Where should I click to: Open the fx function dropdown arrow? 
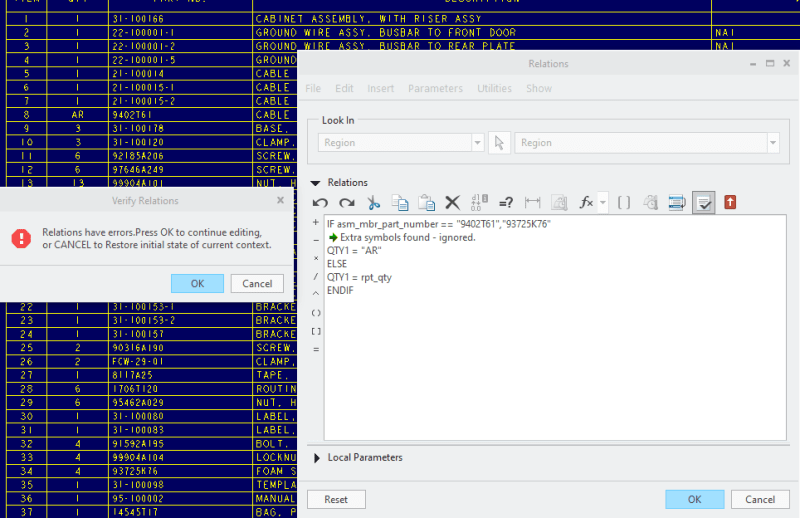[603, 203]
